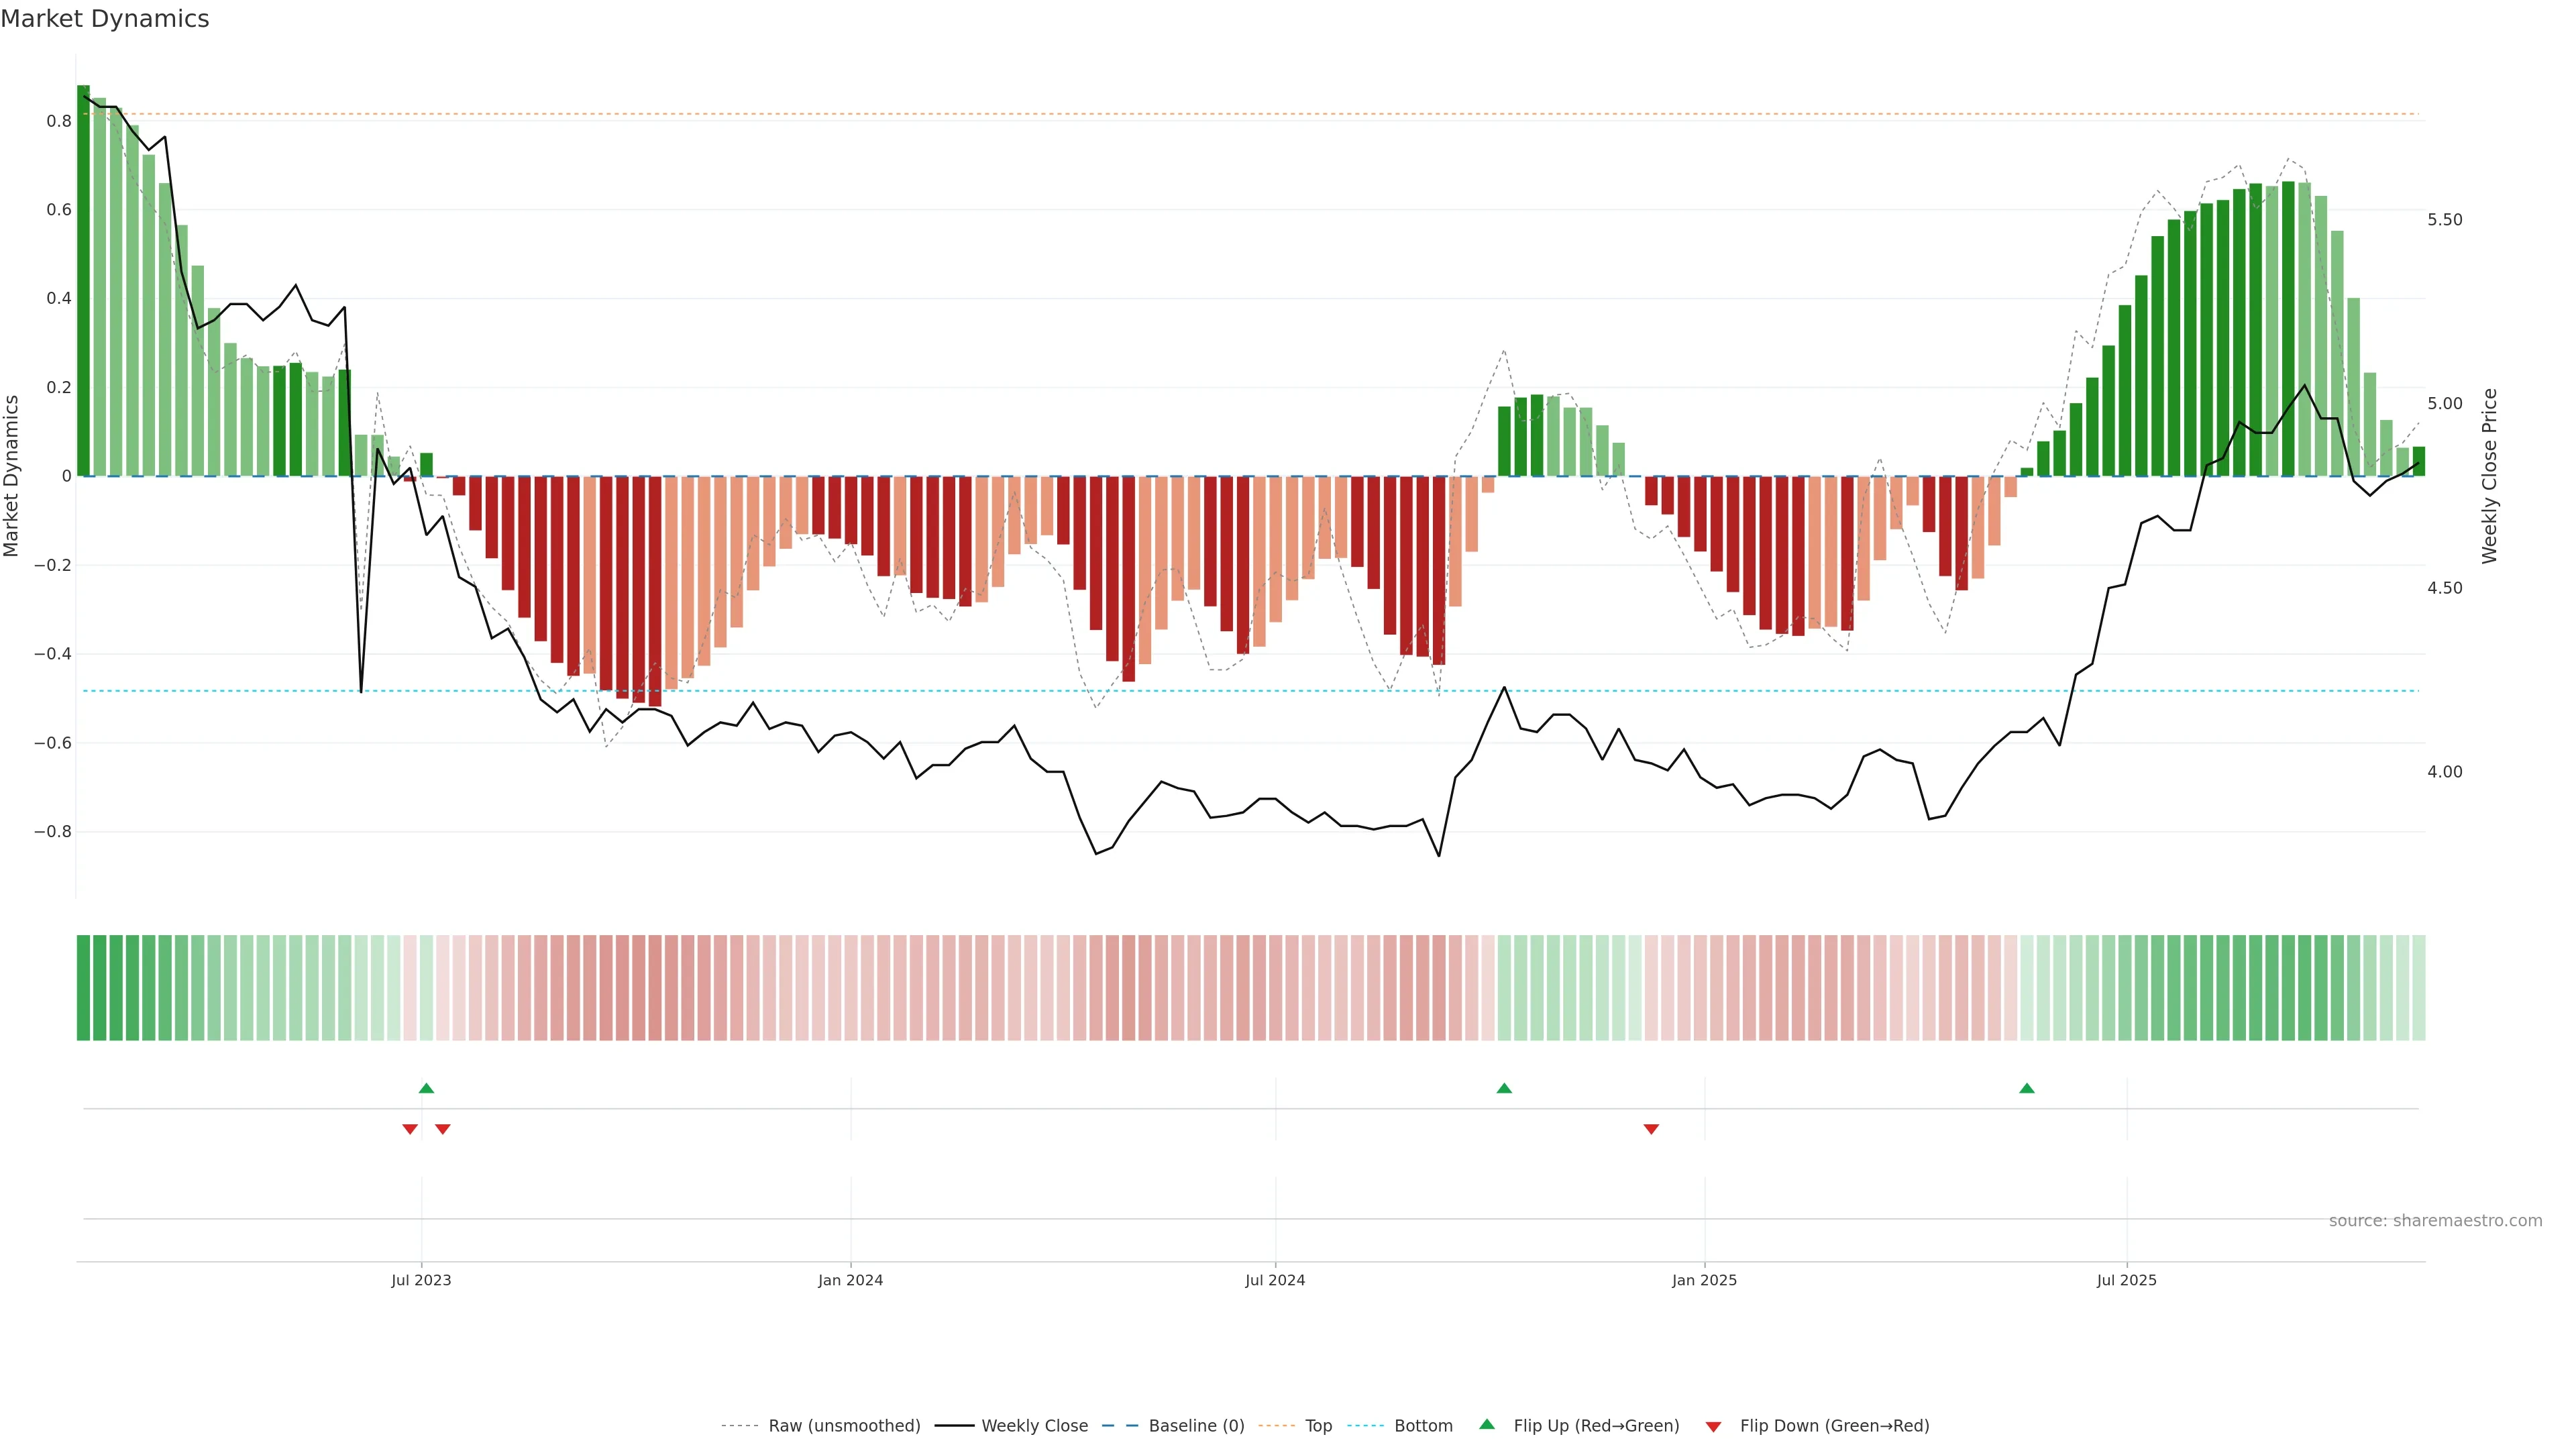Image resolution: width=2576 pixels, height=1449 pixels.
Task: Click green Flip Up triangle near Jul 2023
Action: 426,1088
